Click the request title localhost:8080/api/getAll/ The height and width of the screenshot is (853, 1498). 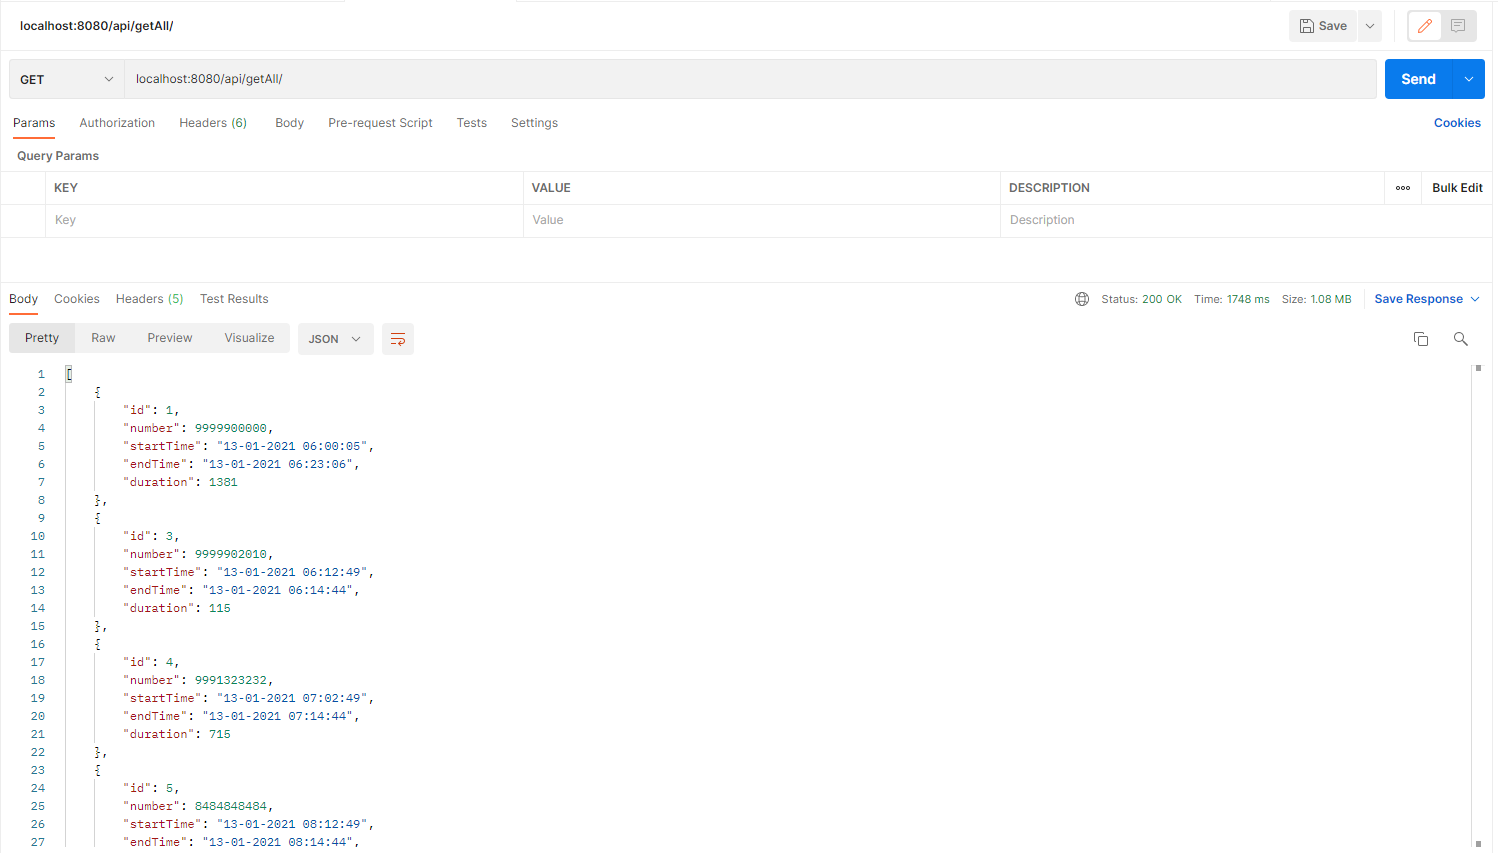point(97,26)
